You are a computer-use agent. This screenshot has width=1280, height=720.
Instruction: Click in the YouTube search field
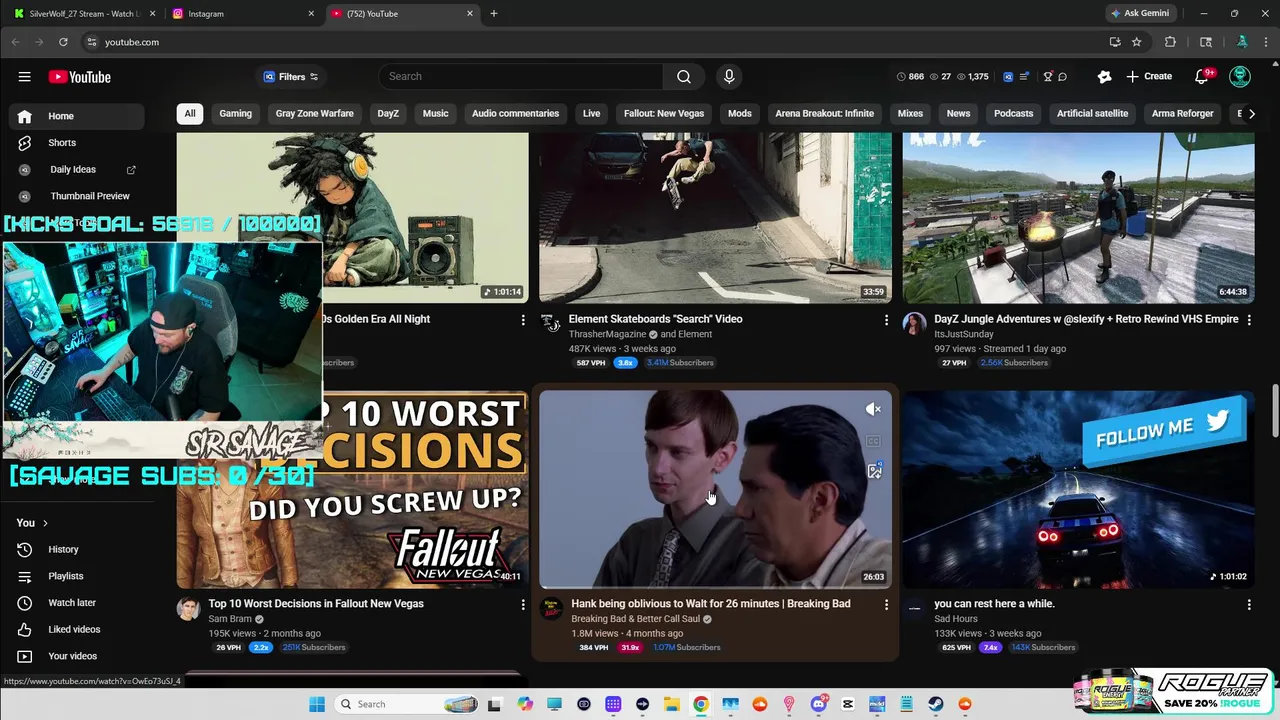521,76
